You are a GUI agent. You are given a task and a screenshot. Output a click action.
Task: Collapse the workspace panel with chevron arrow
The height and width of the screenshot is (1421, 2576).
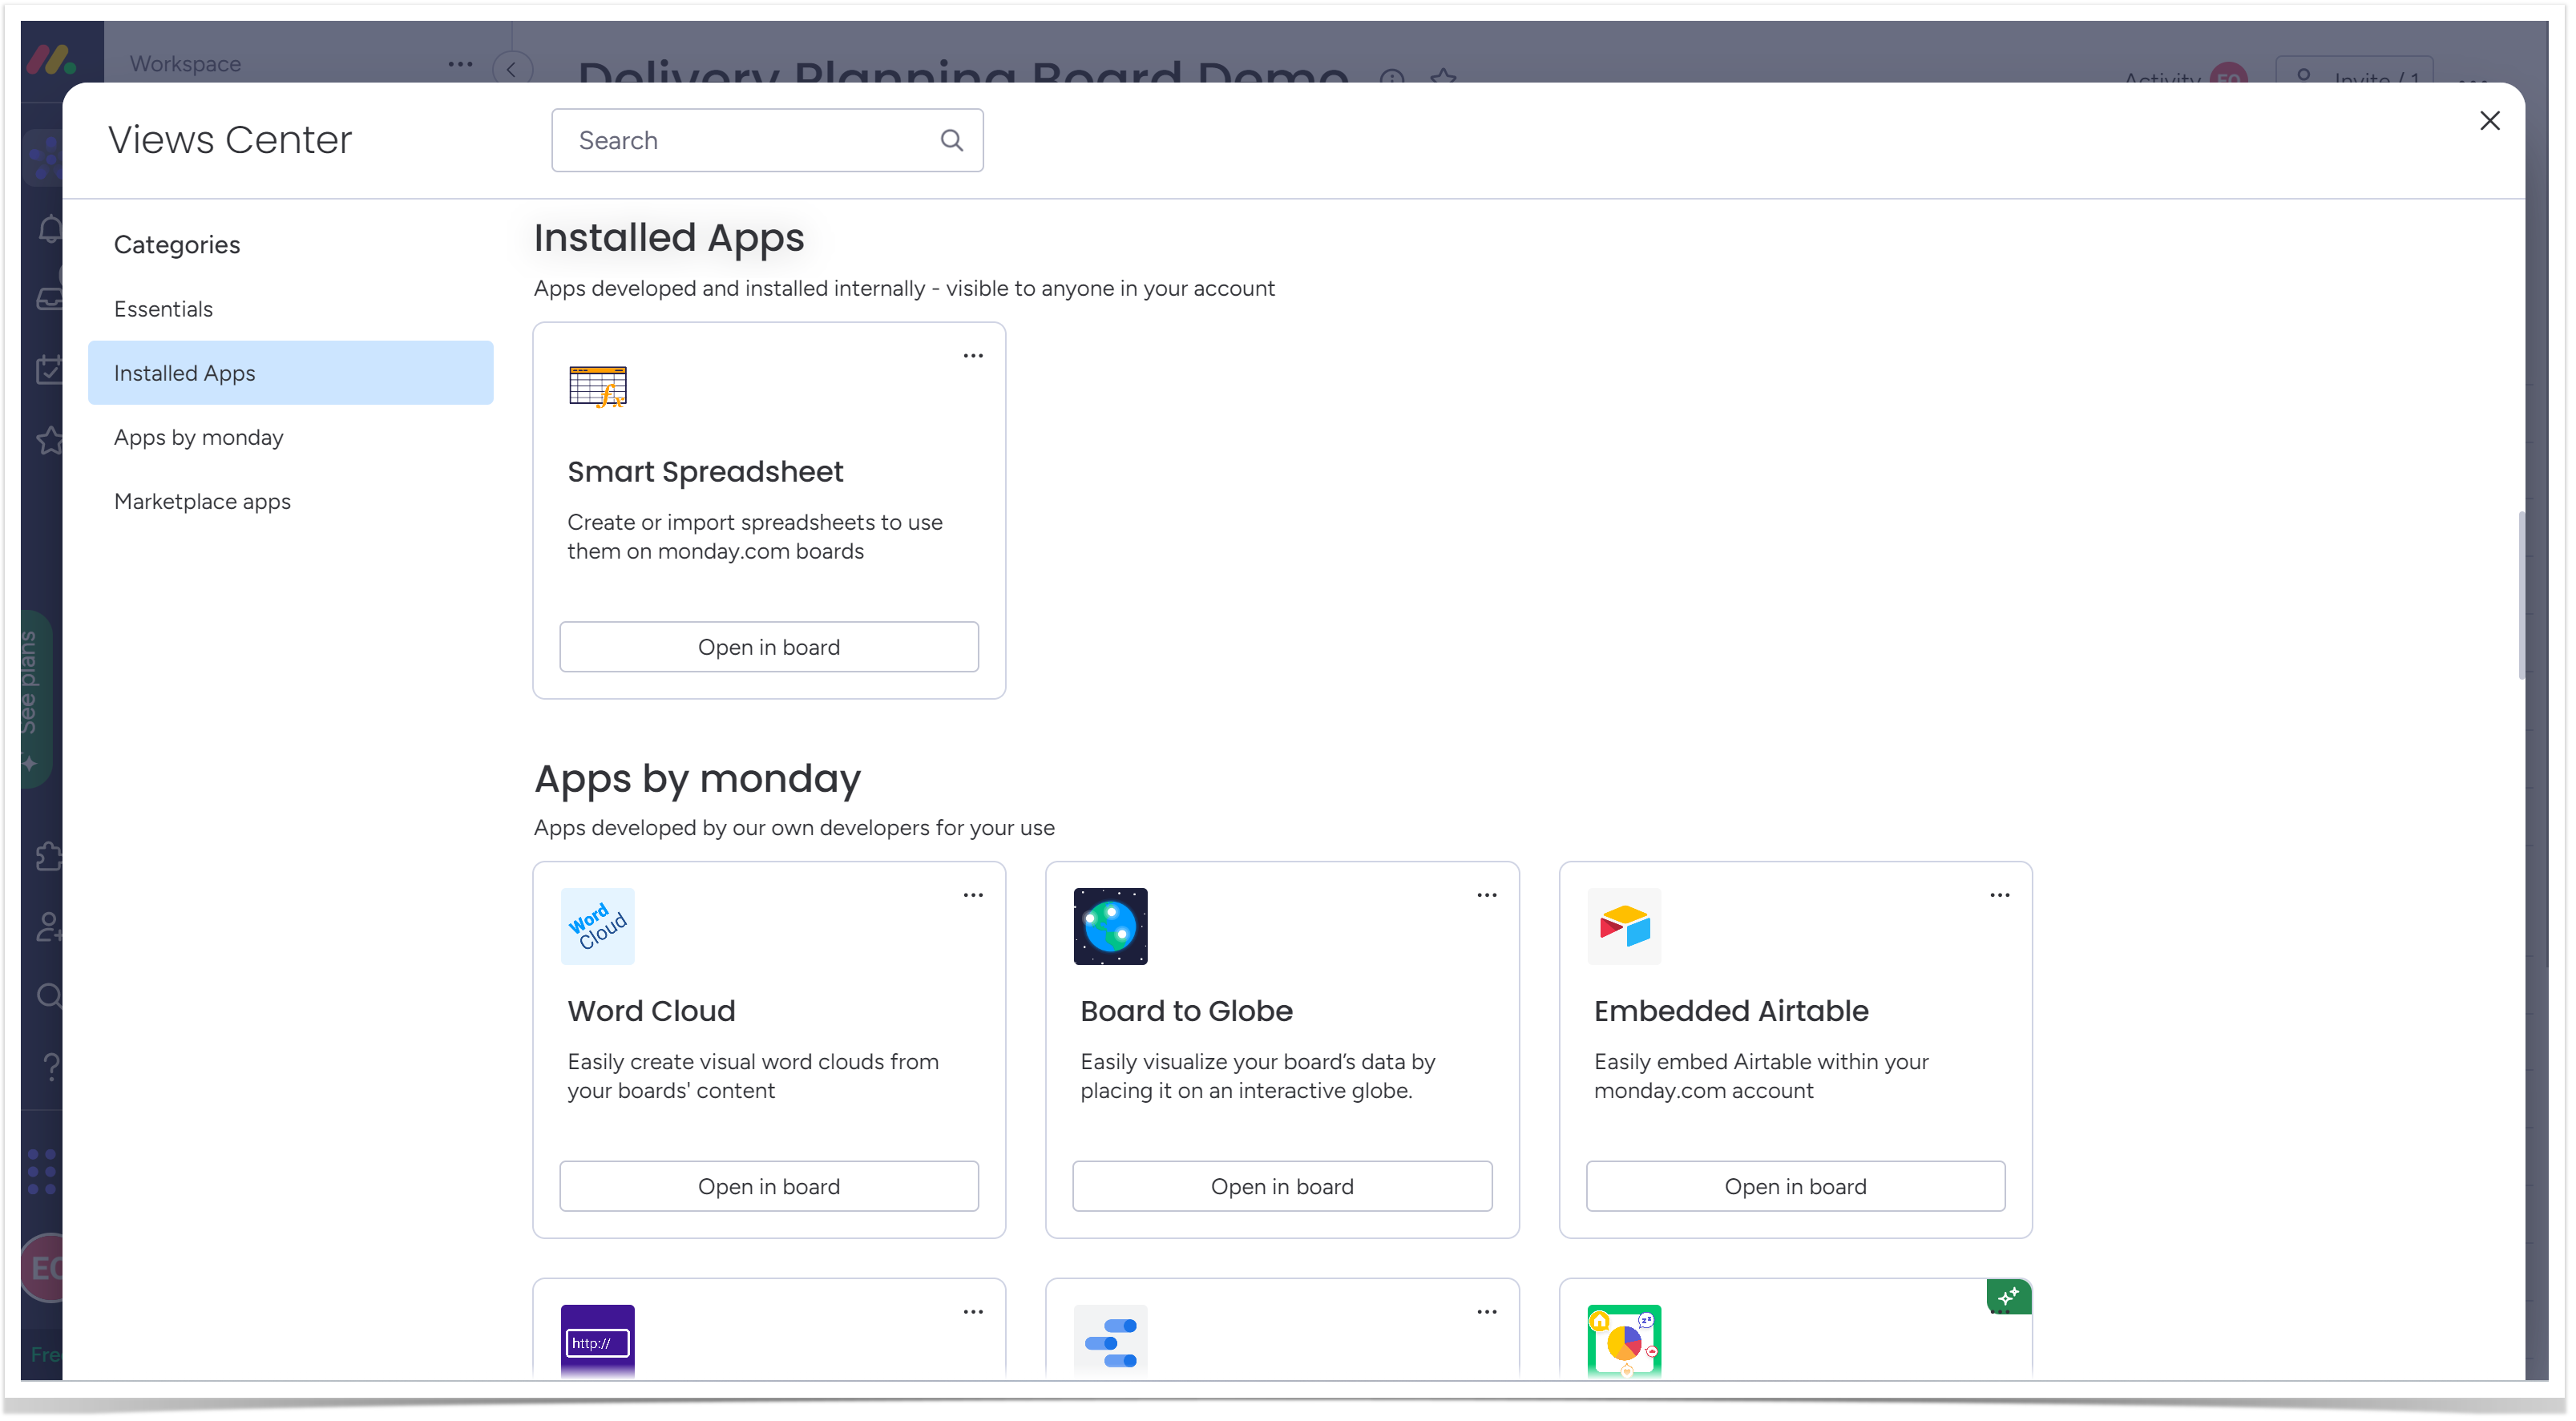(x=512, y=69)
